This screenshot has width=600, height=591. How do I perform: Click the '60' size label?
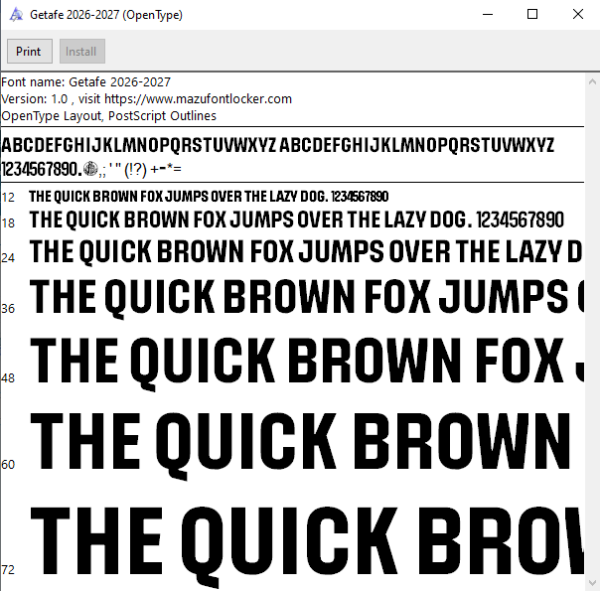click(8, 465)
